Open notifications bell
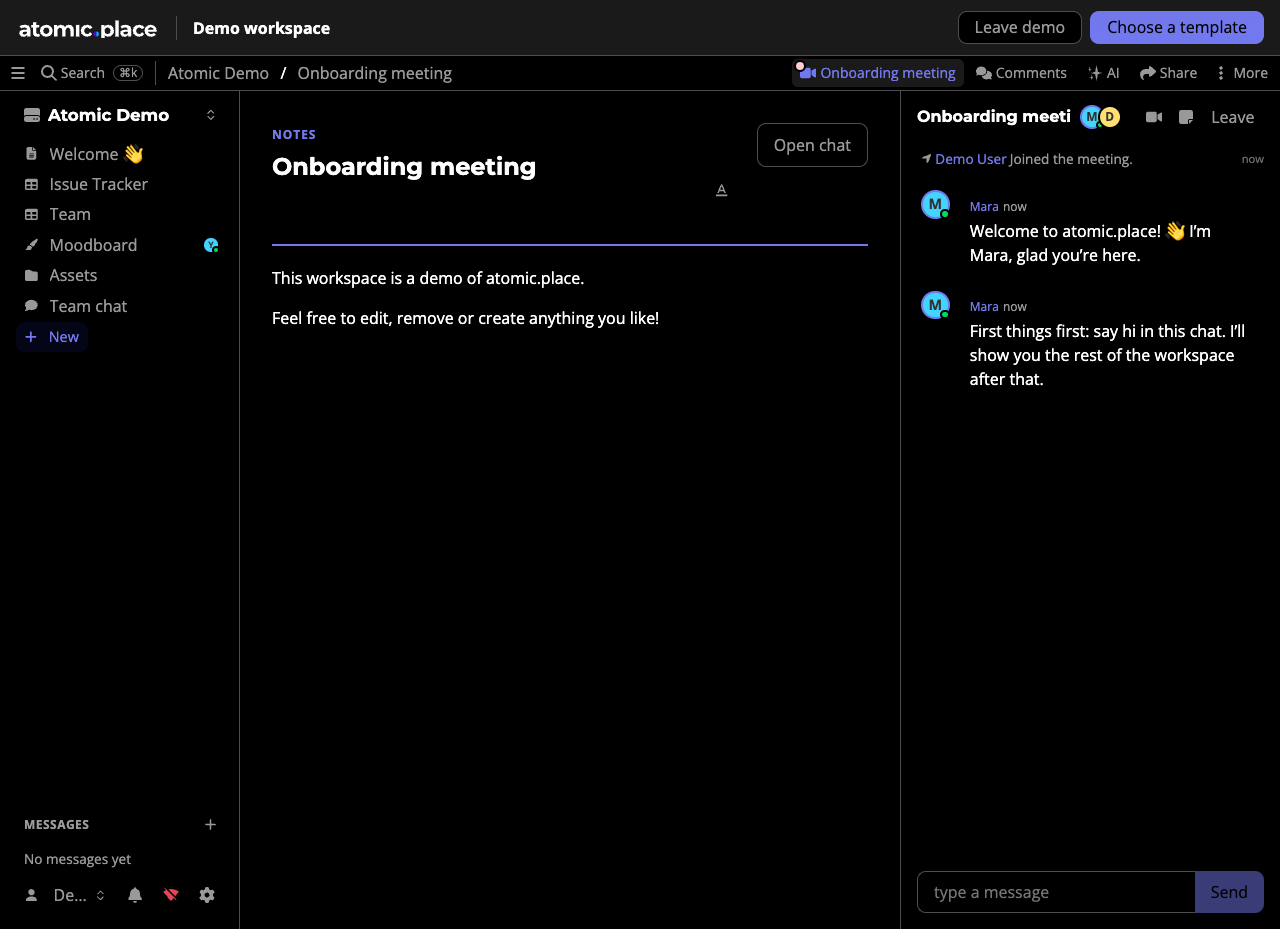 click(135, 895)
